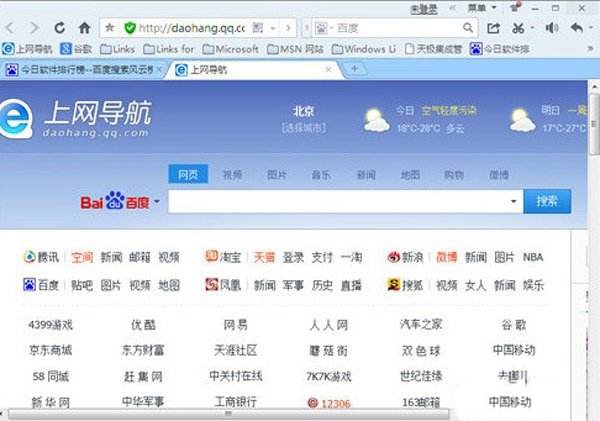The height and width of the screenshot is (421, 600).
Task: Open the Windows Li bookmark folder
Action: click(364, 49)
